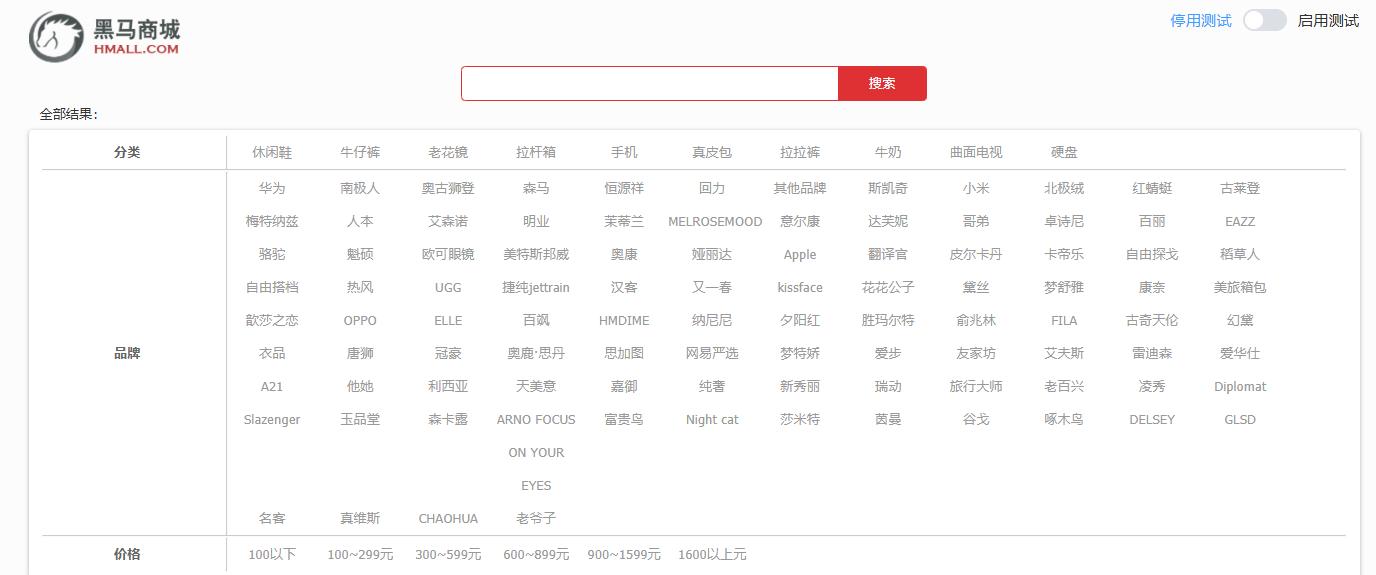This screenshot has height=575, width=1376.
Task: Click the HMALL horse logo icon
Action: tap(57, 37)
